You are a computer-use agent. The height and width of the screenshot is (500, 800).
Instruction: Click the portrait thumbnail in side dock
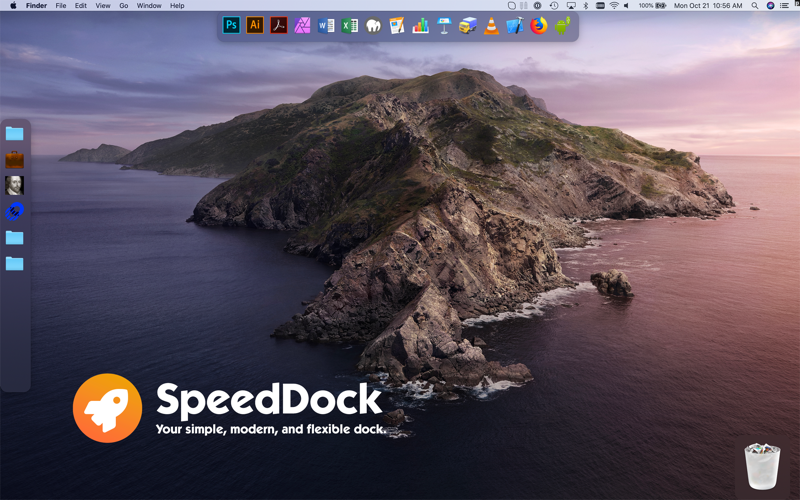[x=14, y=185]
